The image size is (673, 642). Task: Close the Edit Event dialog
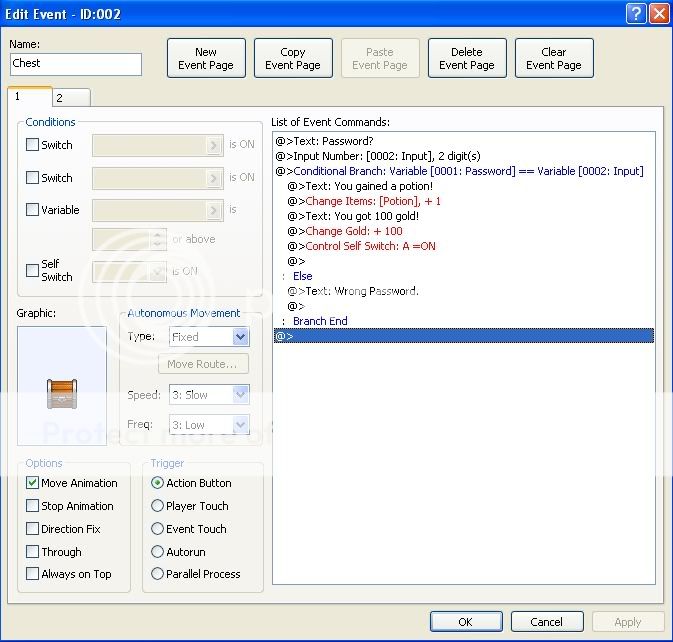coord(658,13)
